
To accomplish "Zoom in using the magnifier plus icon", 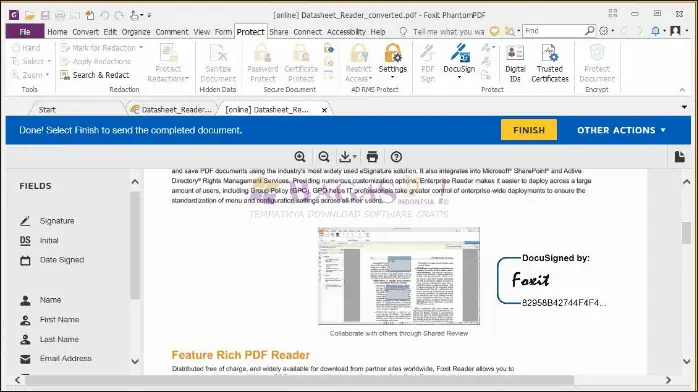I will (300, 157).
